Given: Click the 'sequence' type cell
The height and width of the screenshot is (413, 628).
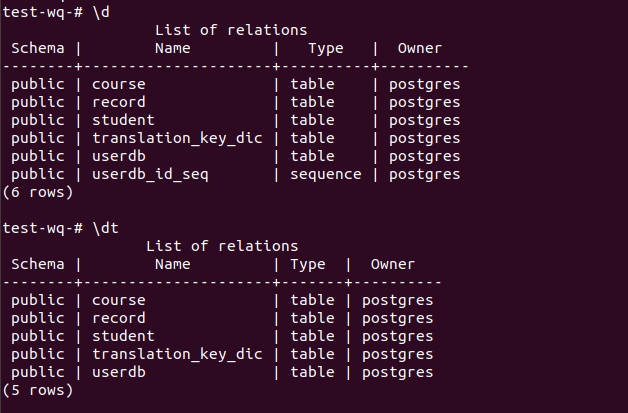Looking at the screenshot, I should click(x=326, y=175).
